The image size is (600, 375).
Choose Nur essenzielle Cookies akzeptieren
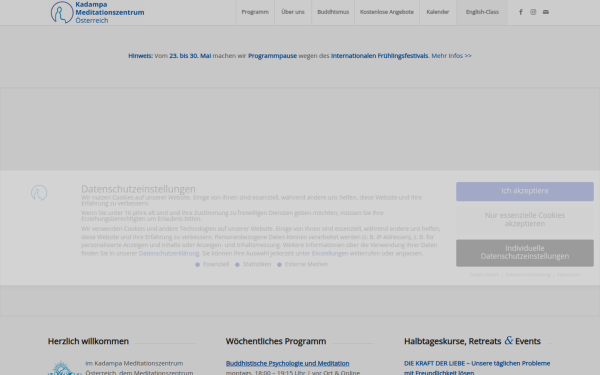[525, 220]
